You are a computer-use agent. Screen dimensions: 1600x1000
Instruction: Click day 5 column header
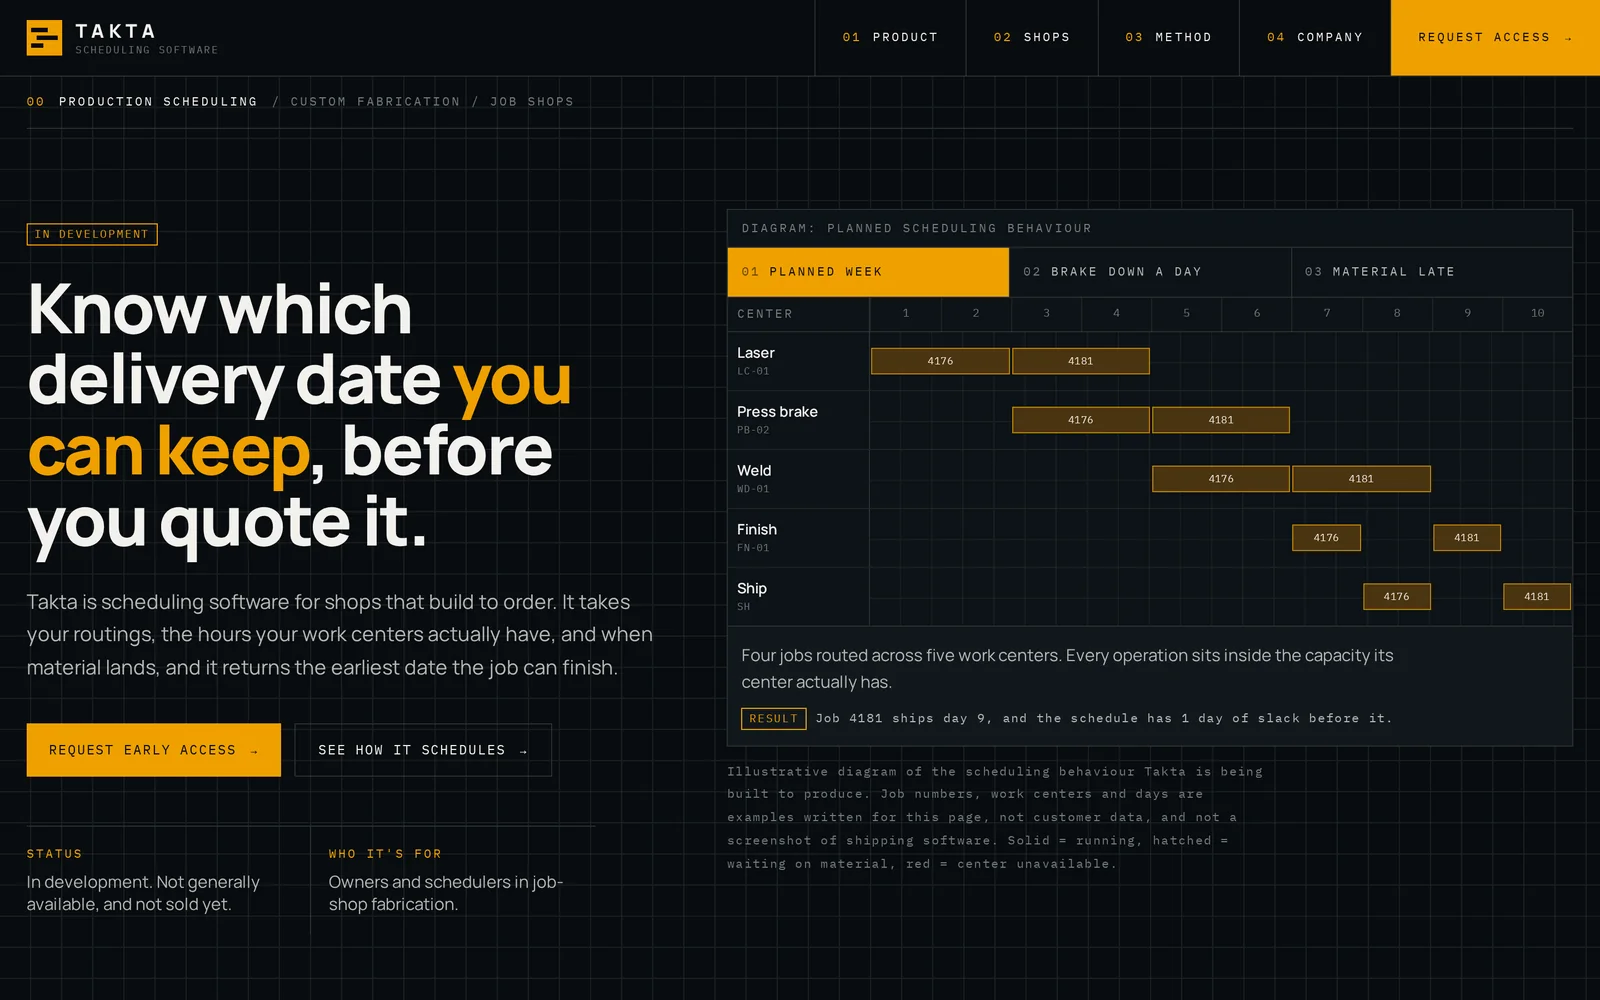click(1187, 314)
